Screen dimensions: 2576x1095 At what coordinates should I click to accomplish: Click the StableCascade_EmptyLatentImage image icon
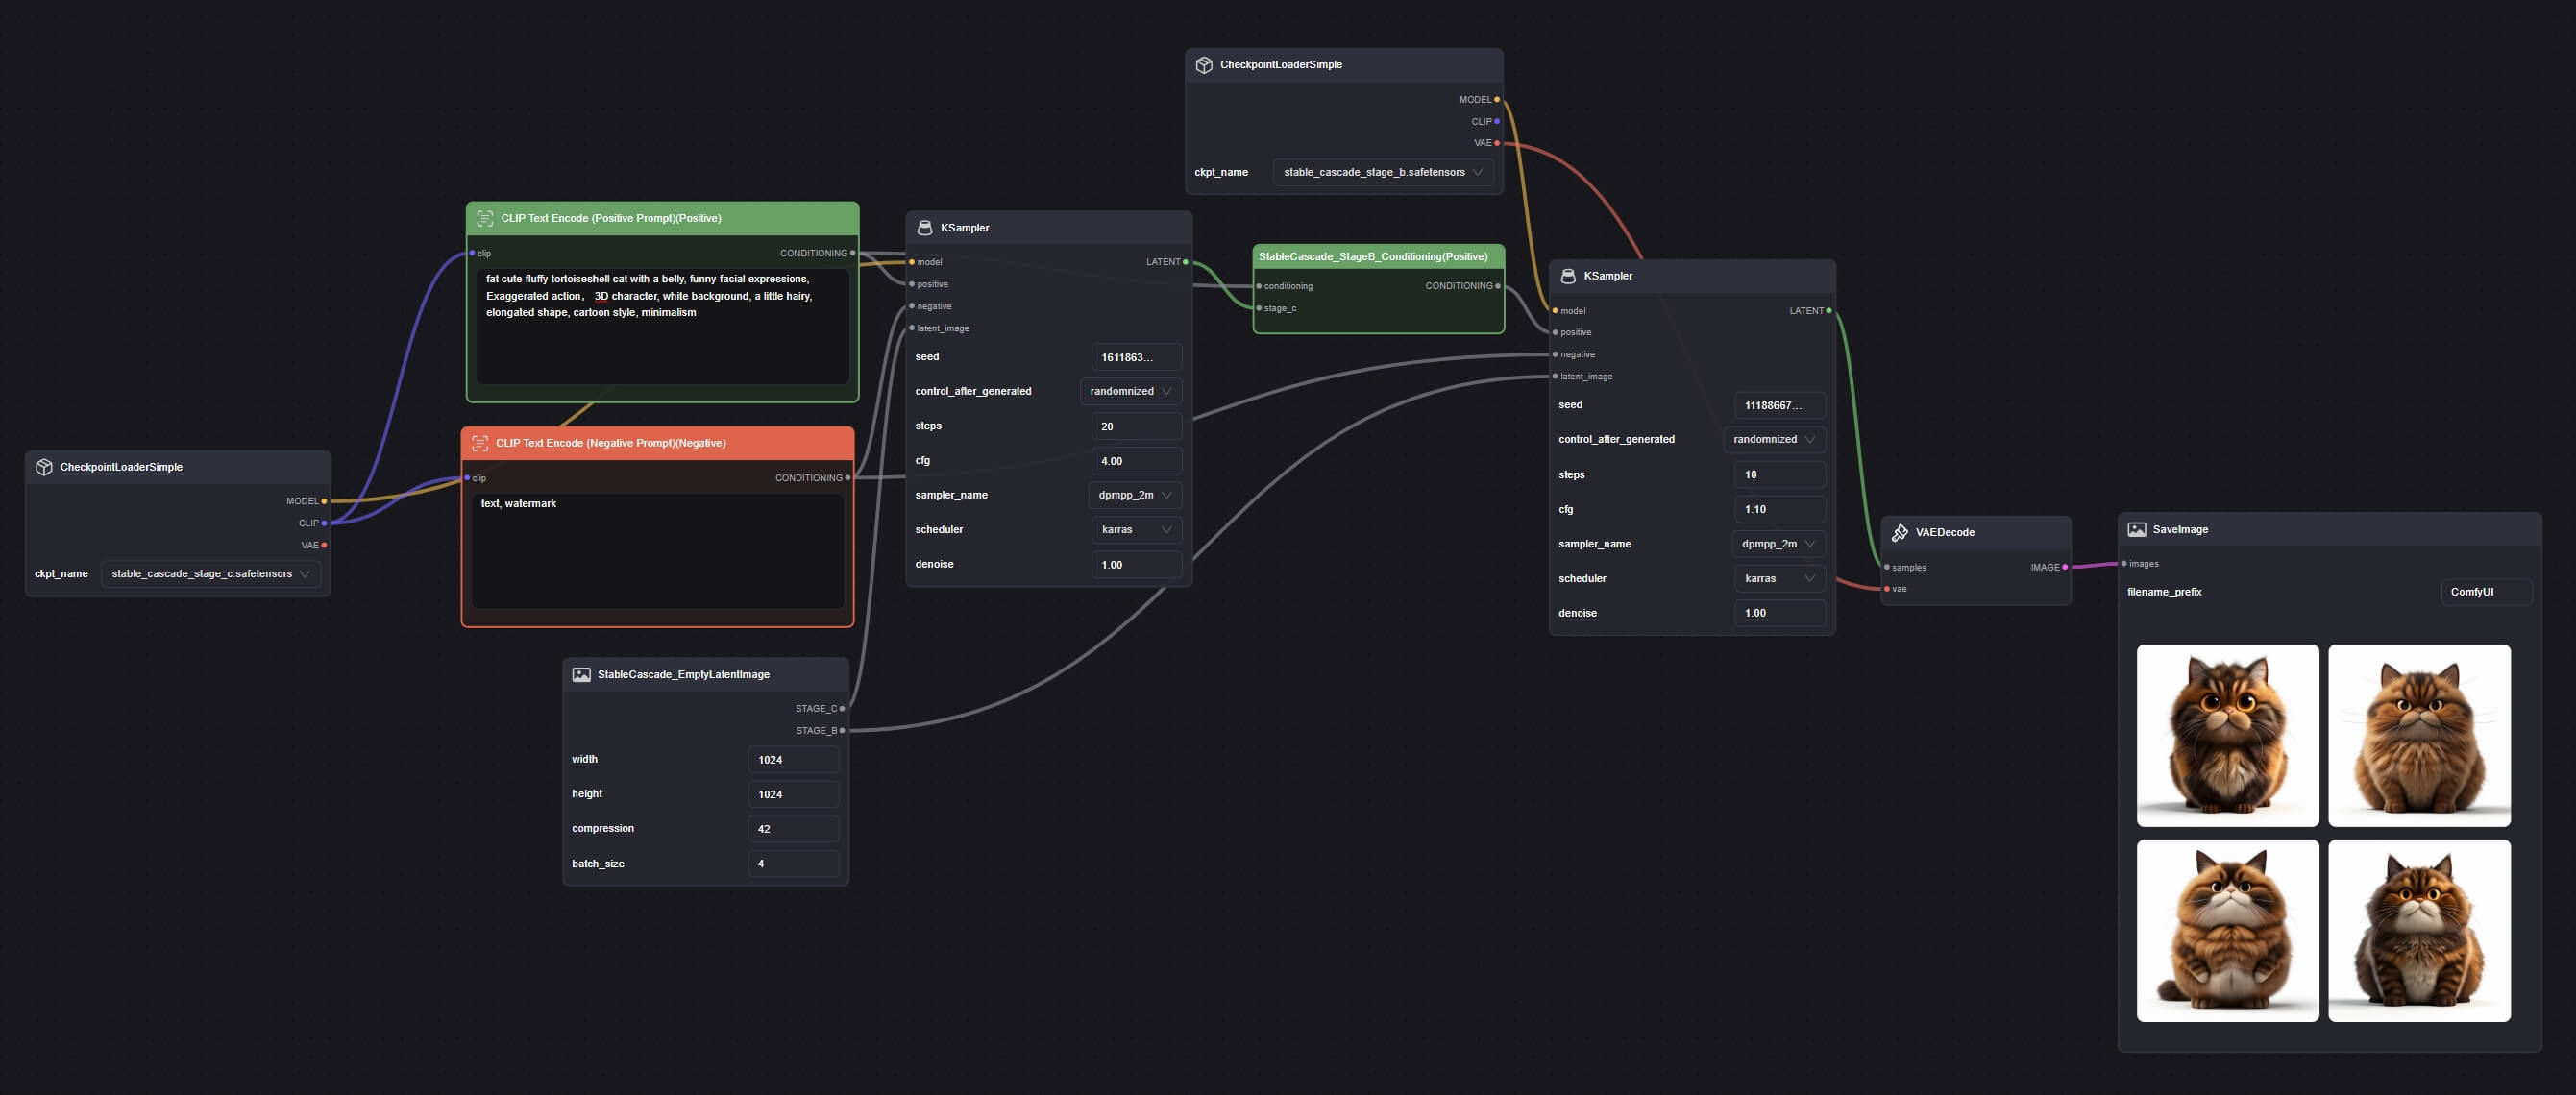(581, 675)
